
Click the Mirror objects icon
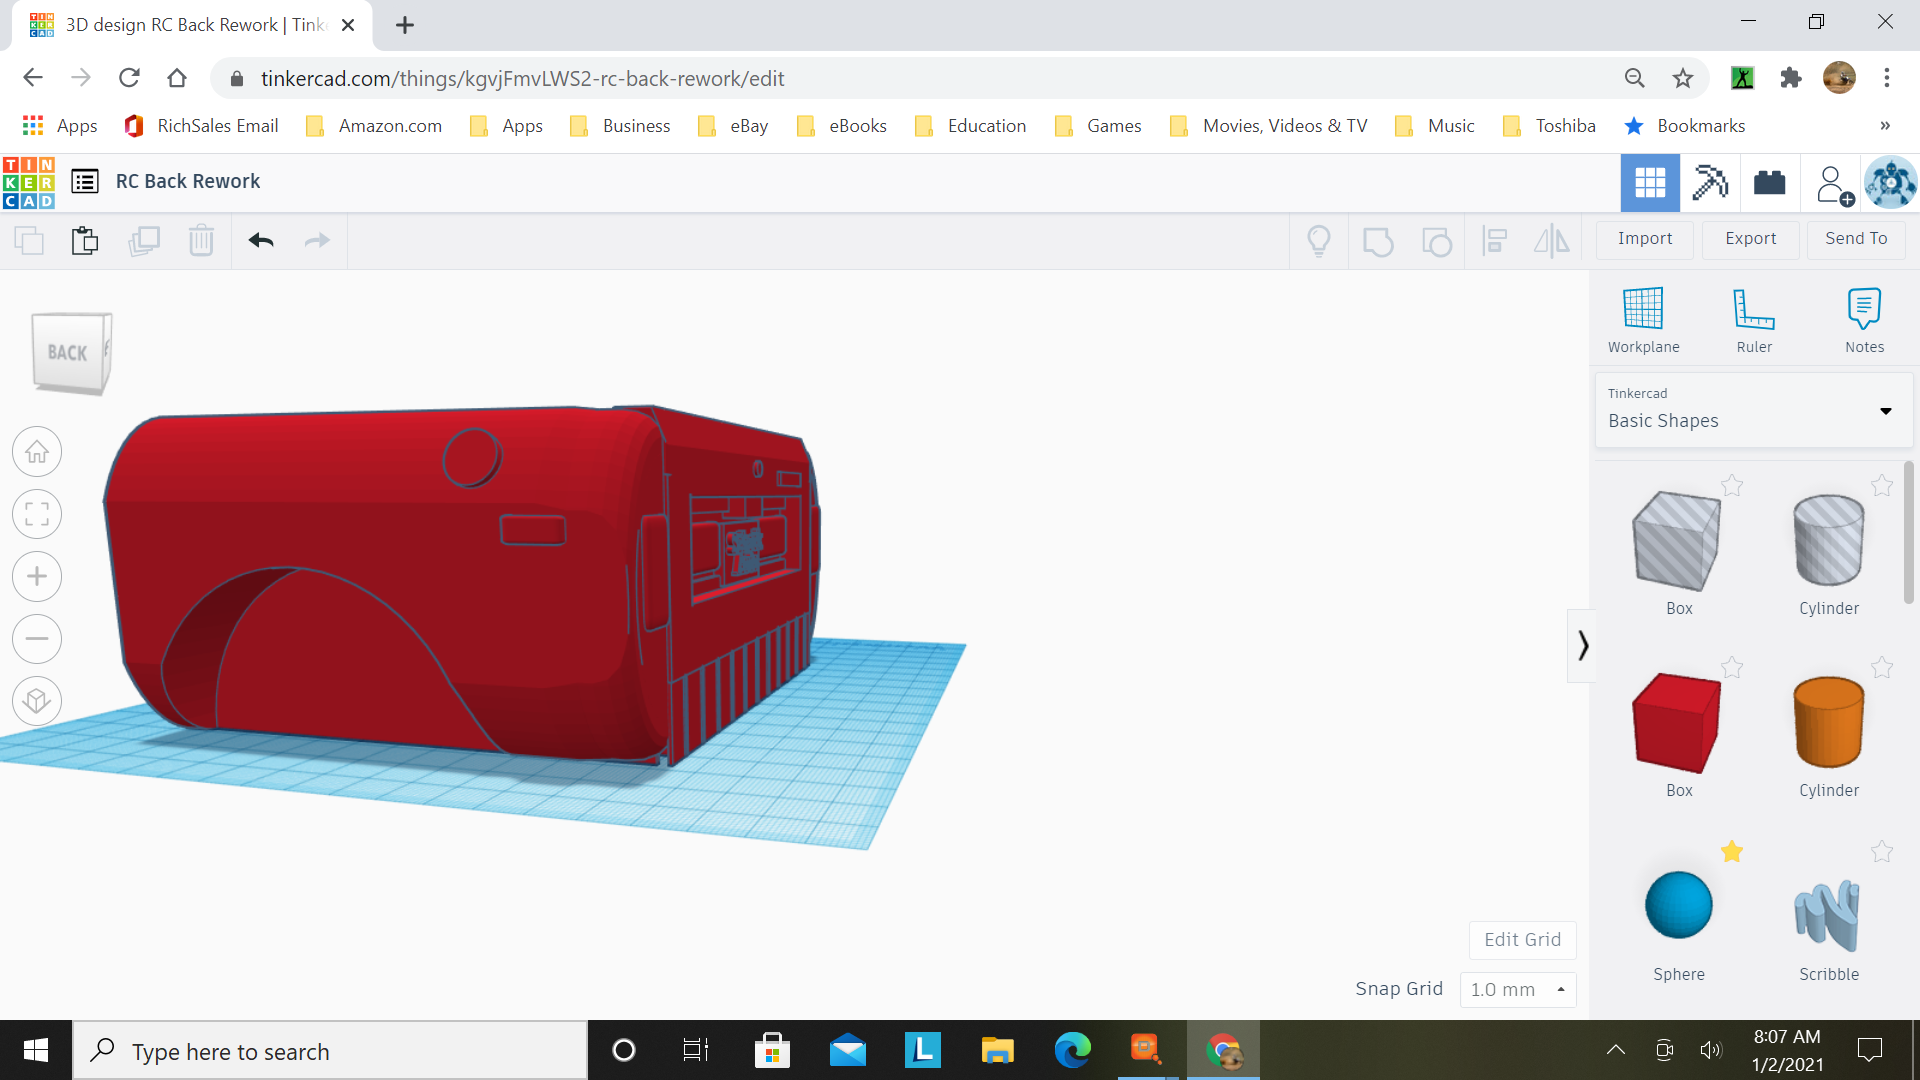pos(1551,239)
